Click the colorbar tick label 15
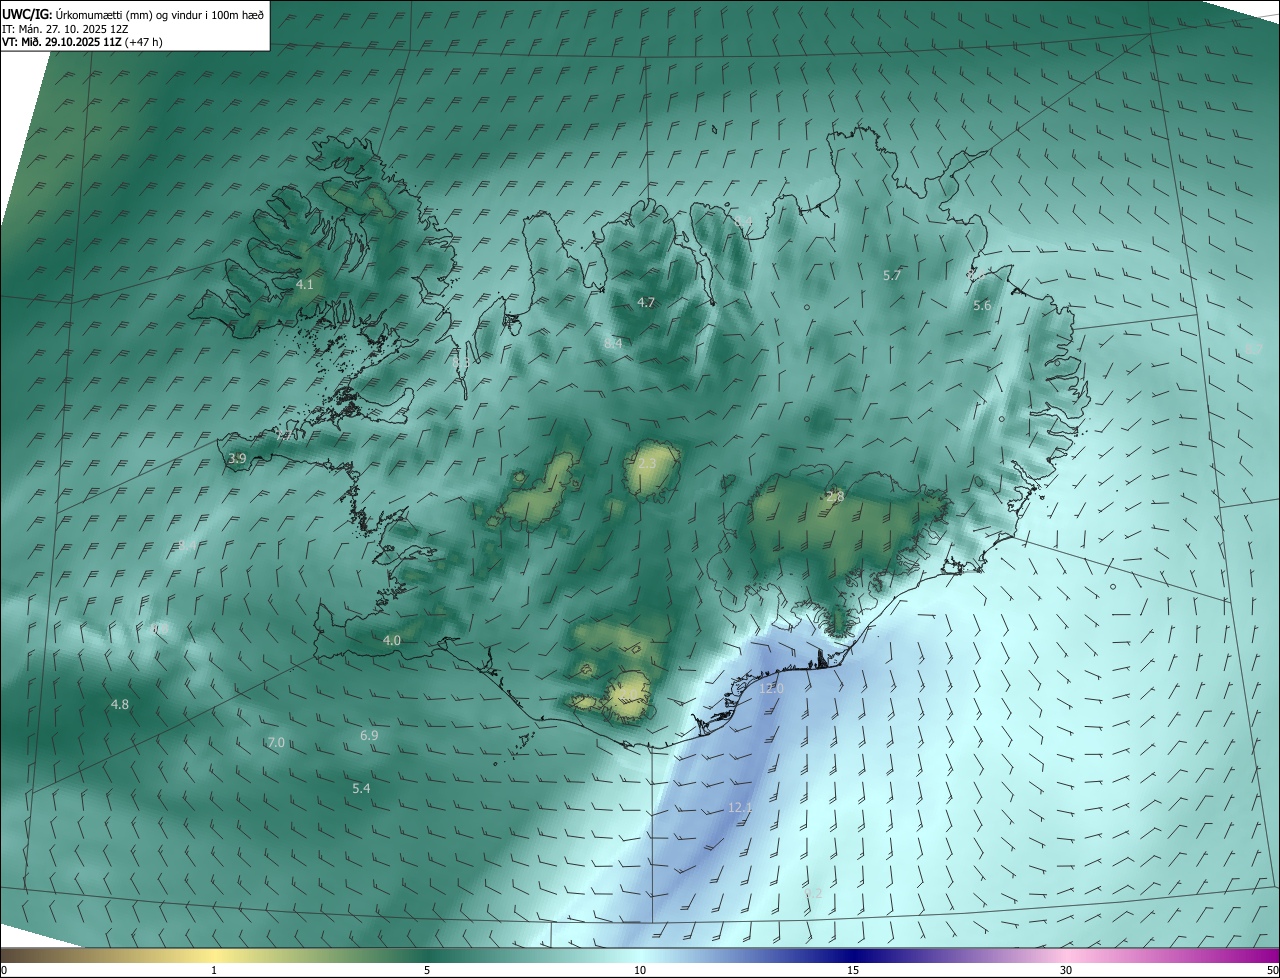 pyautogui.click(x=853, y=970)
